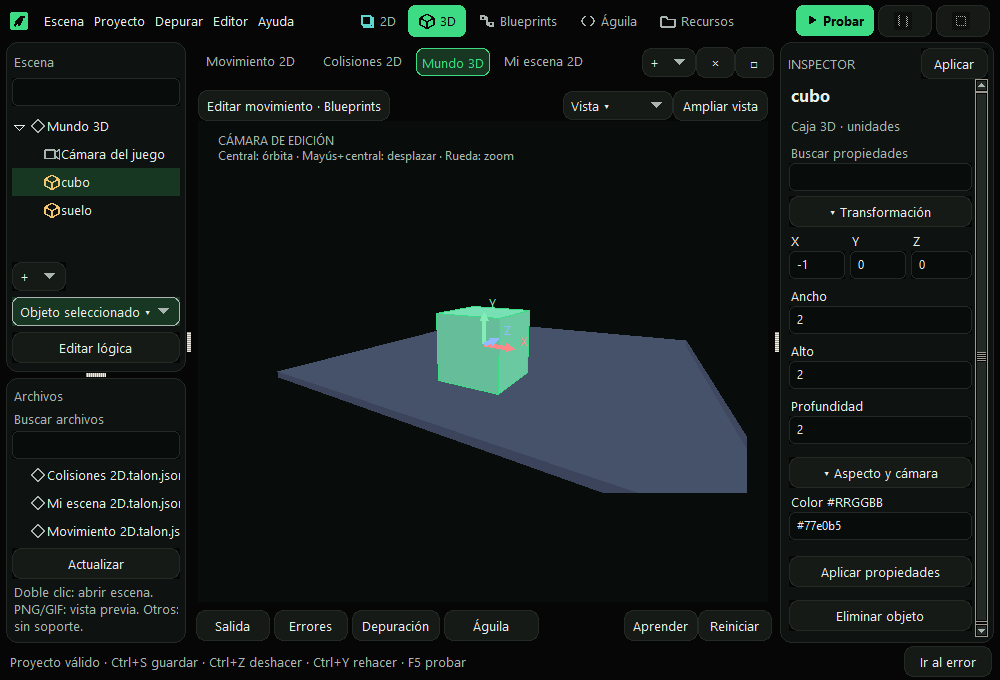Screen dimensions: 1000x680
Task: Open the dropdown arrow beside new-scene plus
Action: [679, 63]
